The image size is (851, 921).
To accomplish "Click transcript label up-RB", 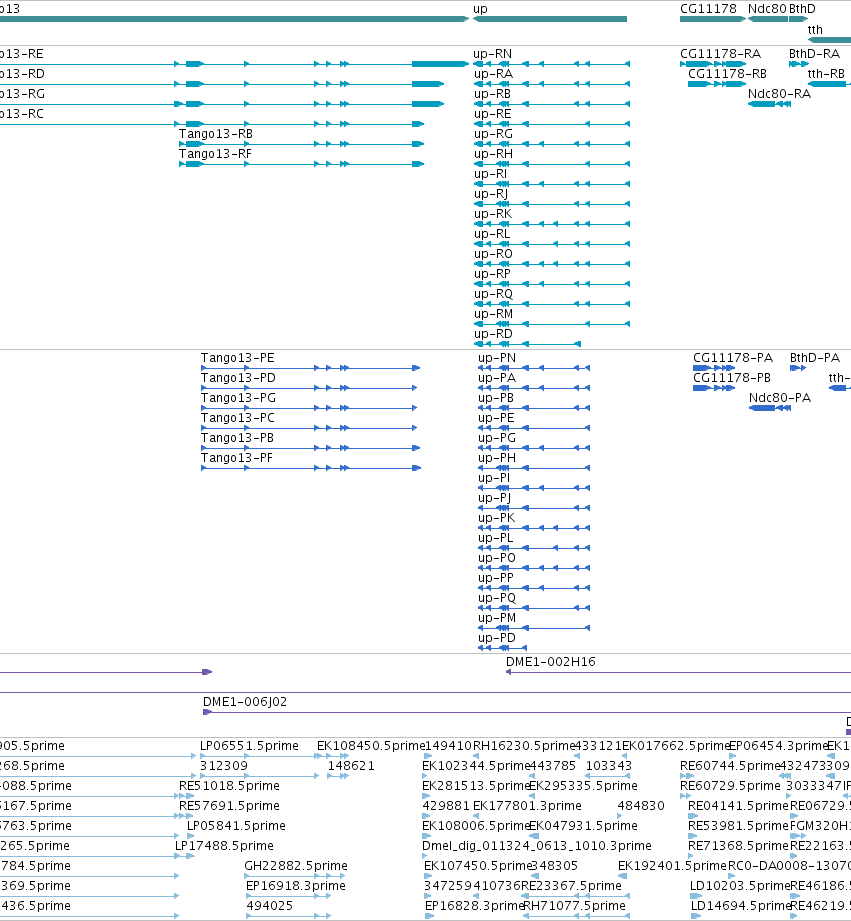I will click(492, 94).
